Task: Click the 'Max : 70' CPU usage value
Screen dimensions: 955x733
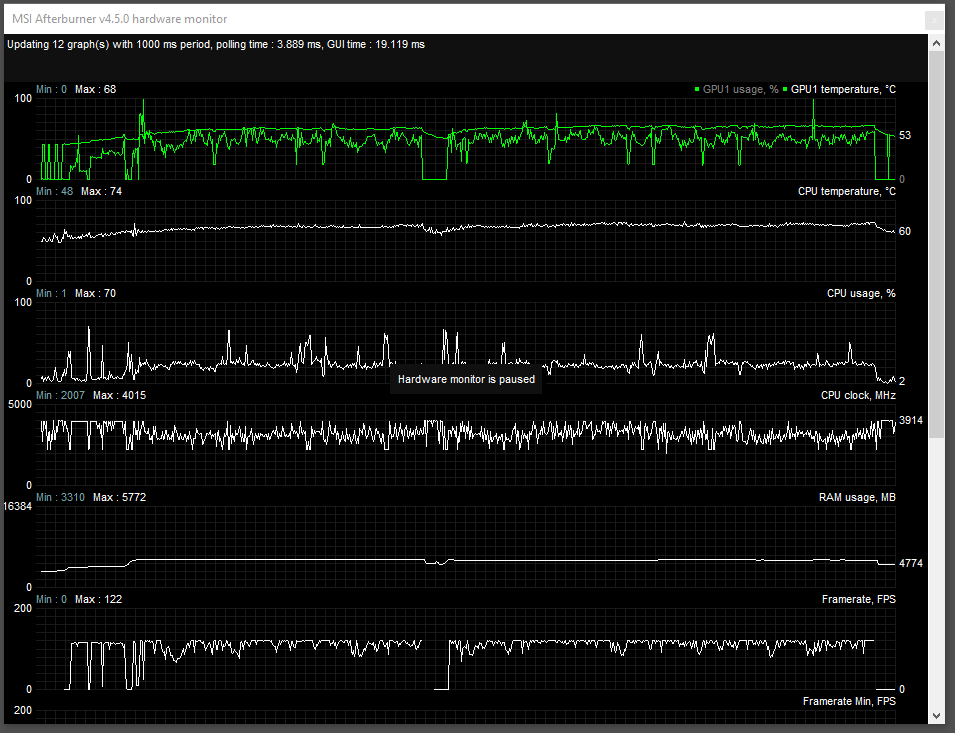Action: pos(96,293)
